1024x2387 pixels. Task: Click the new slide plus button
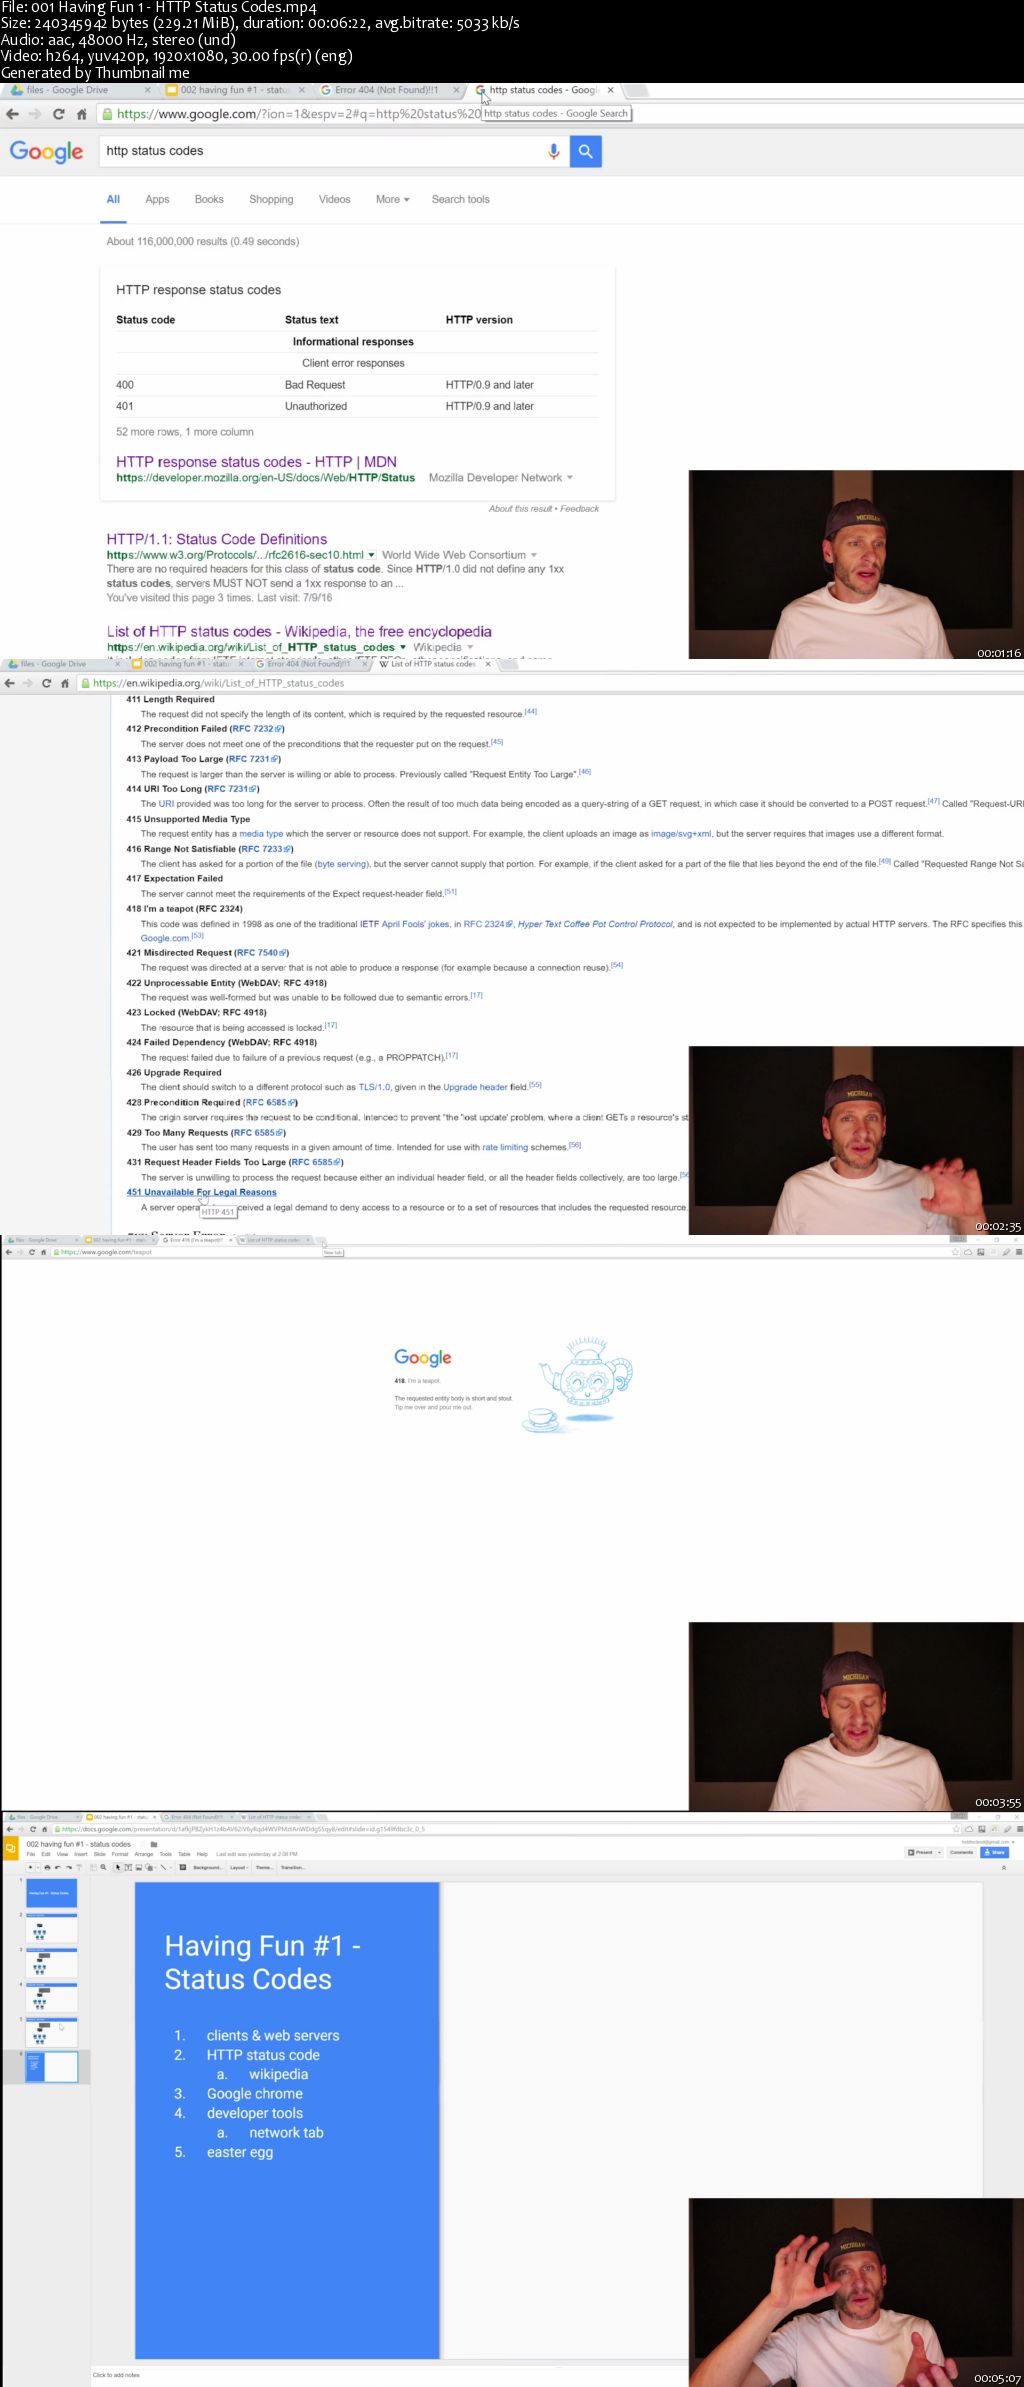tap(30, 1867)
